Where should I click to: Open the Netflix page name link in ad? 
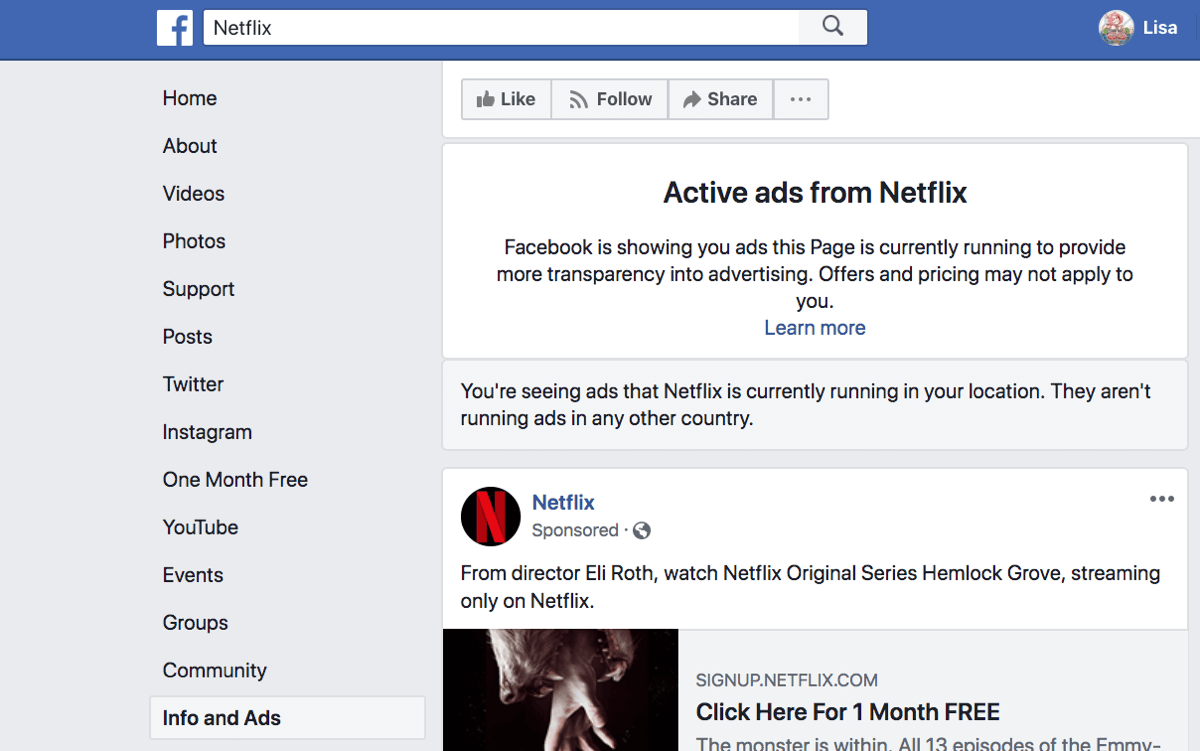click(x=563, y=503)
